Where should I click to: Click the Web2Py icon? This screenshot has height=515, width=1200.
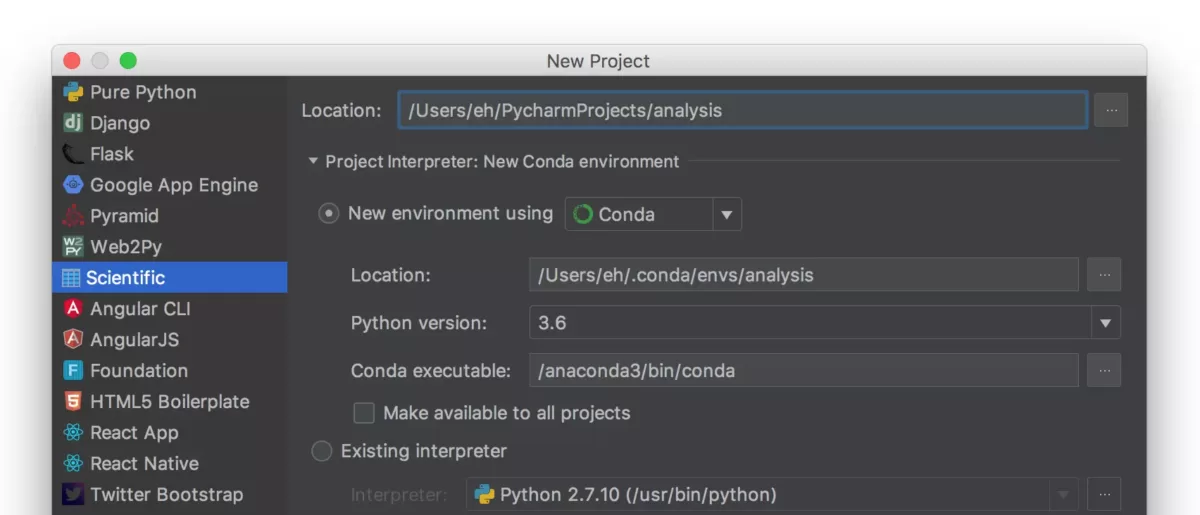click(73, 247)
